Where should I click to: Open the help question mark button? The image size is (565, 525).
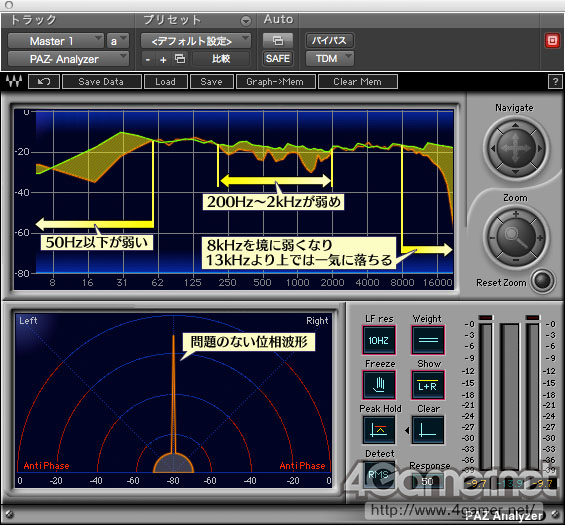click(555, 82)
